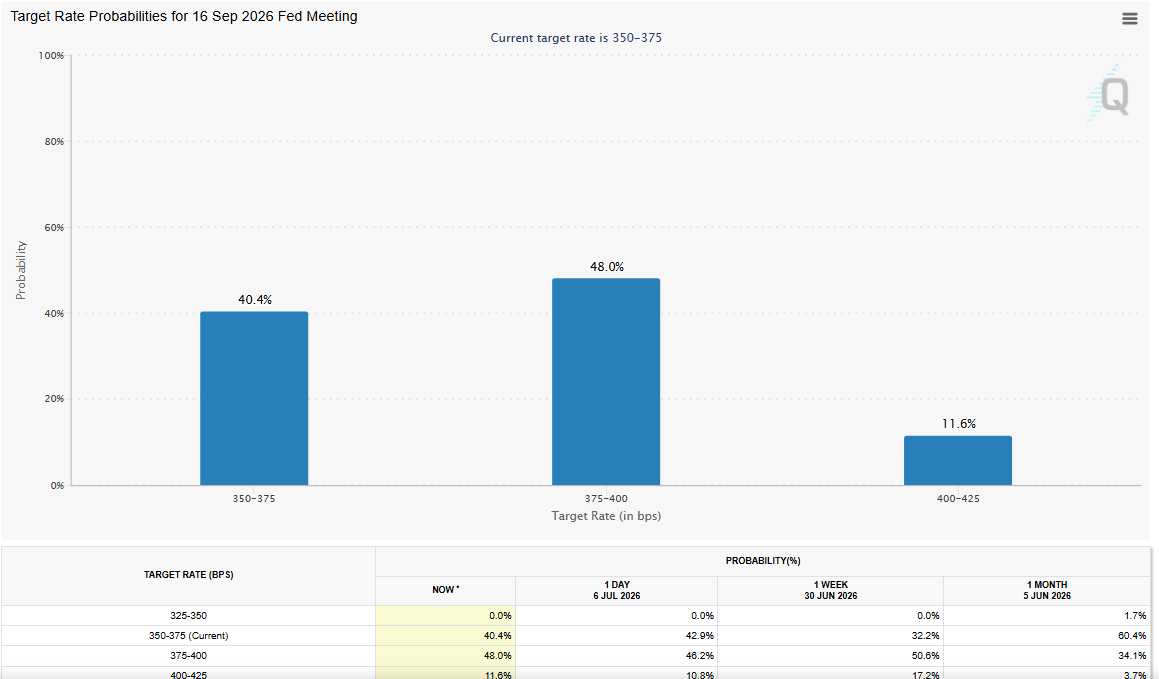Click the 60% y-axis tick label
This screenshot has height=679, width=1159.
pyautogui.click(x=54, y=228)
